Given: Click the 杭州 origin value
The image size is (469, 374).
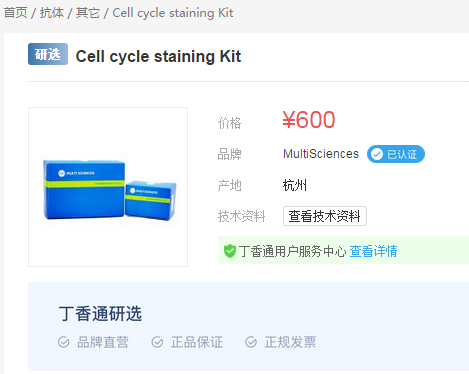Looking at the screenshot, I should coord(295,185).
